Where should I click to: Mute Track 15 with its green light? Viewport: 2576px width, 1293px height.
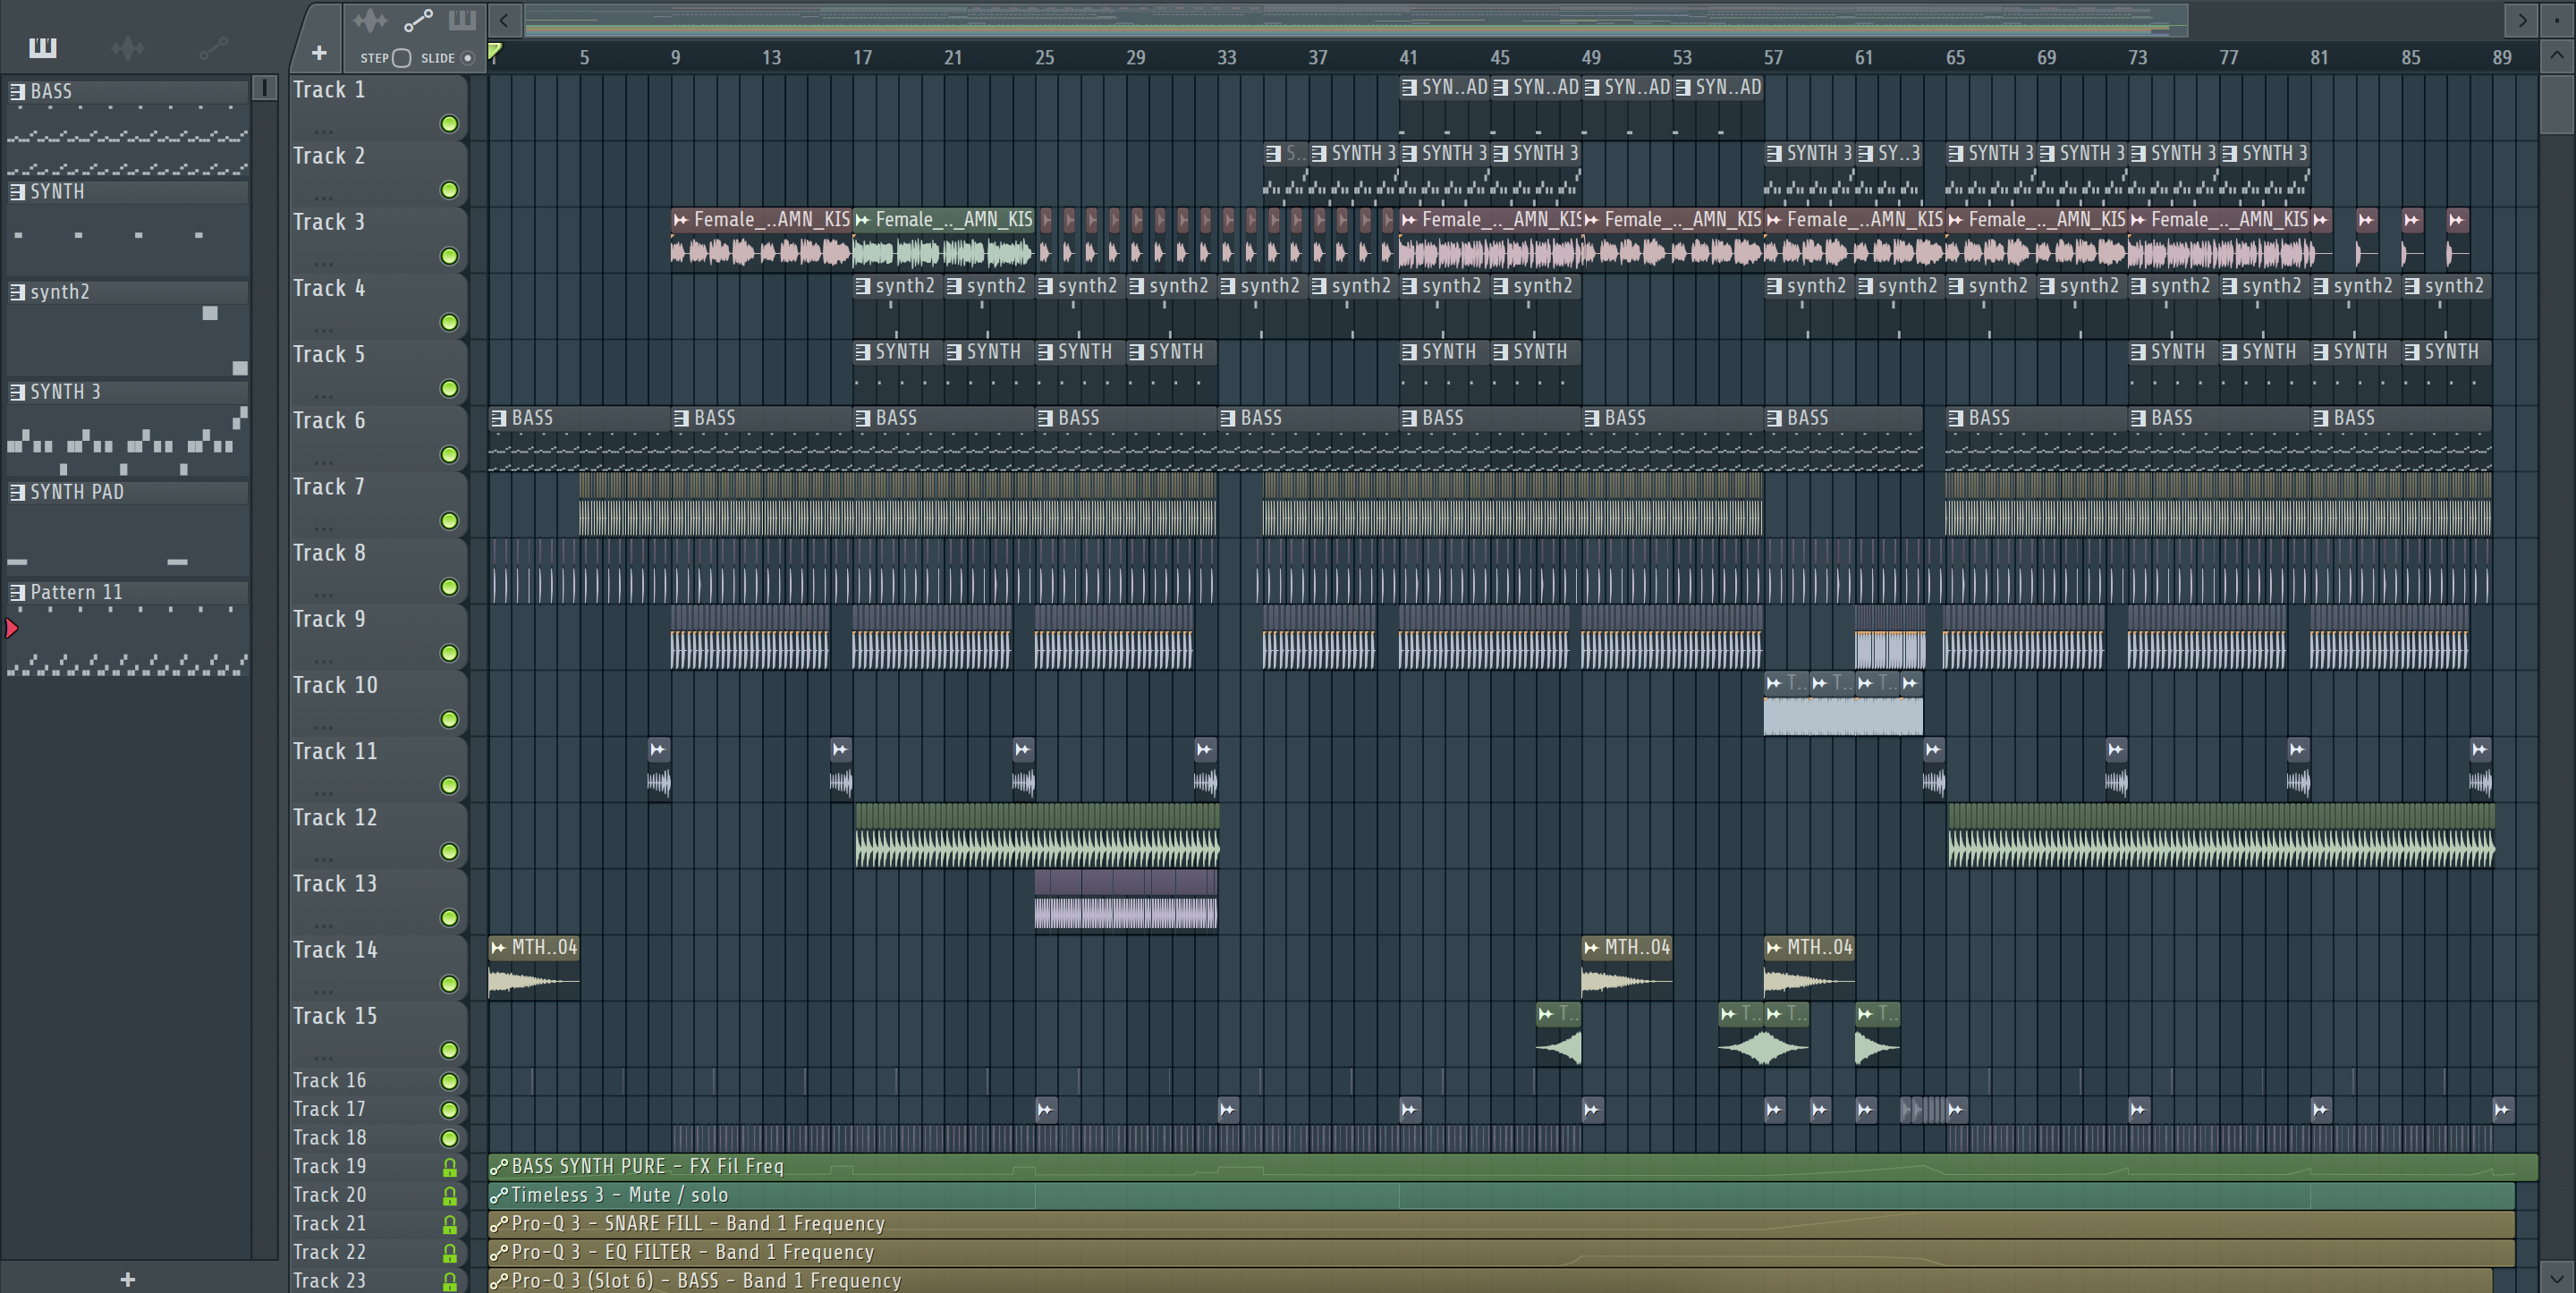[449, 1050]
